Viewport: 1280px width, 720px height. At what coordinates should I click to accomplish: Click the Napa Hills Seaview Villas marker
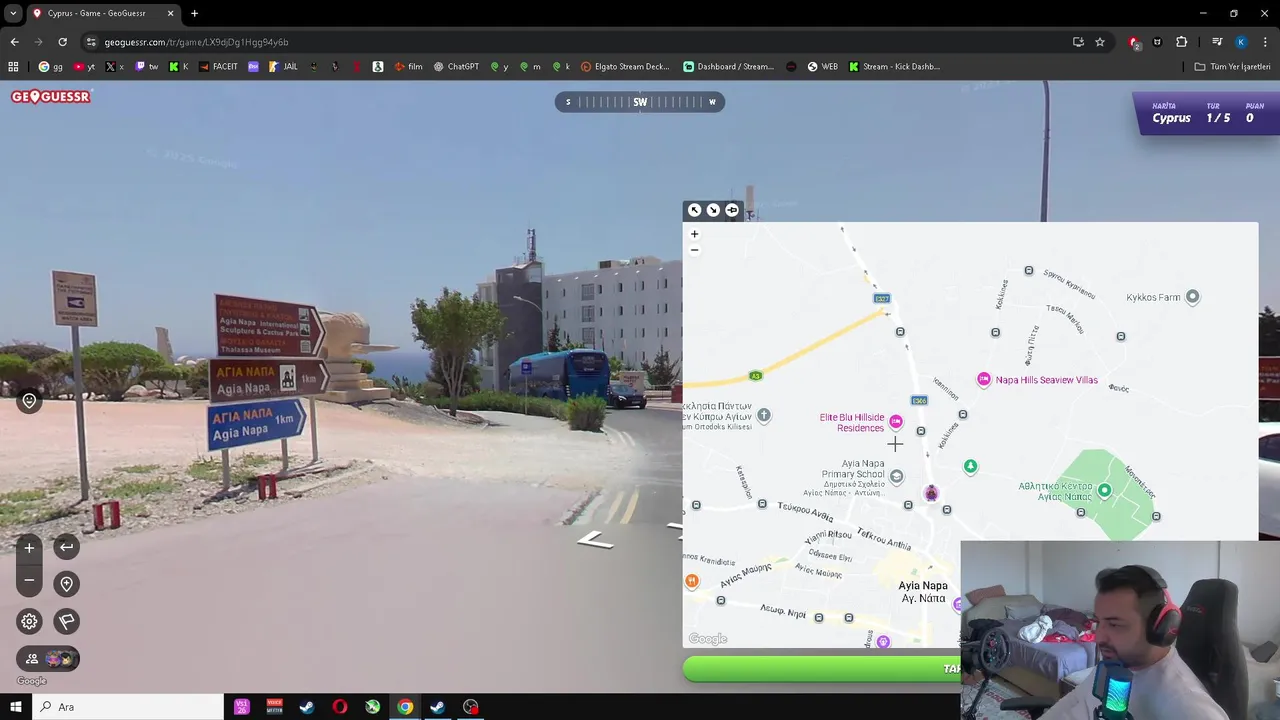(984, 379)
